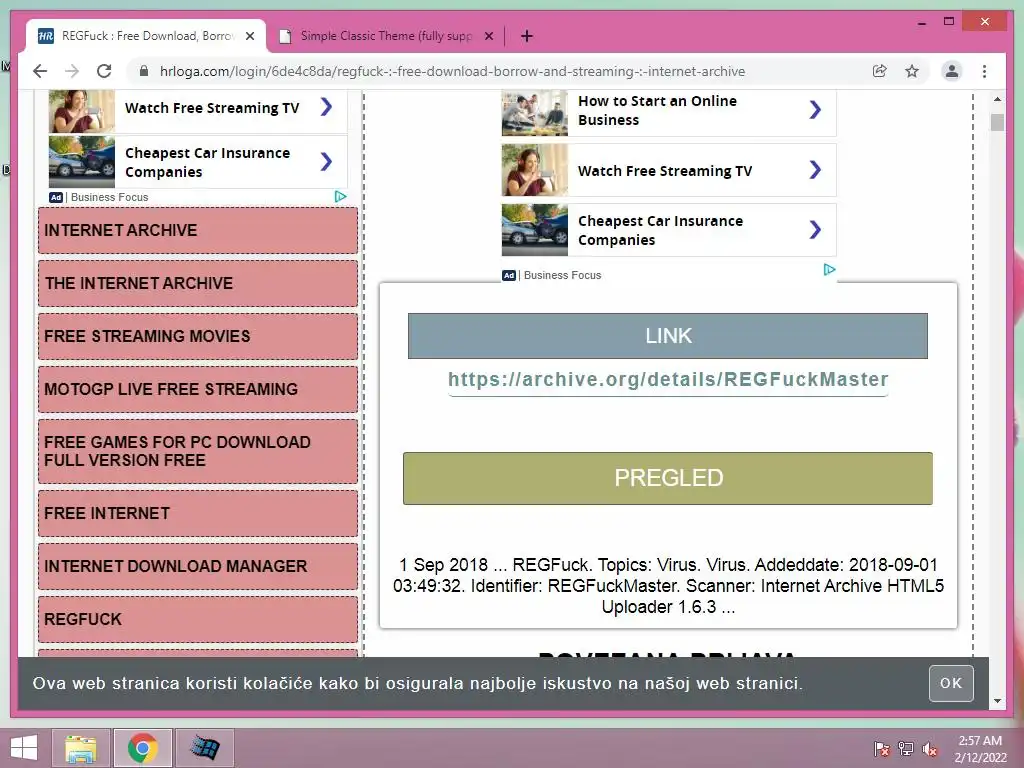Click the hrloga.com address bar
The height and width of the screenshot is (768, 1024).
click(452, 71)
